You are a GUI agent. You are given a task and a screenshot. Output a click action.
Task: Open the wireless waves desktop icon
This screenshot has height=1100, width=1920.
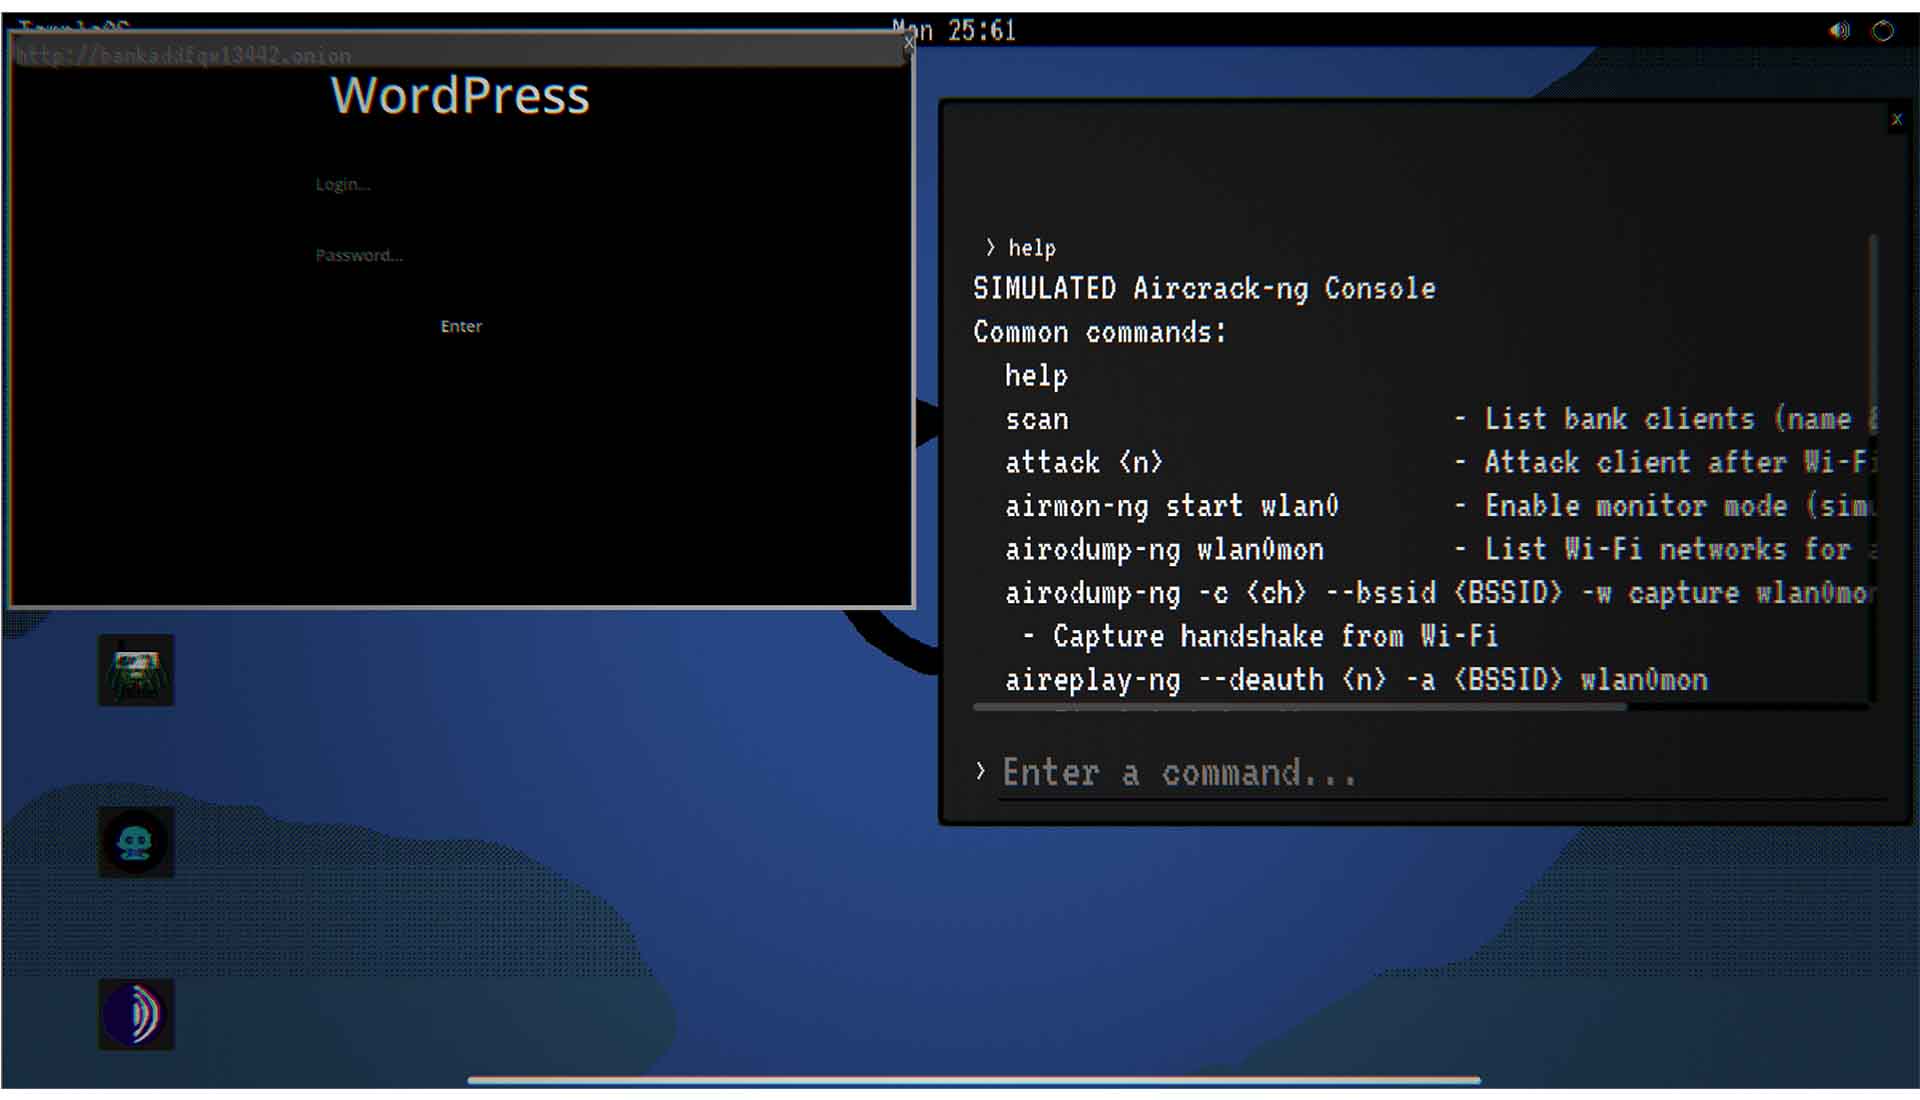pyautogui.click(x=136, y=1014)
